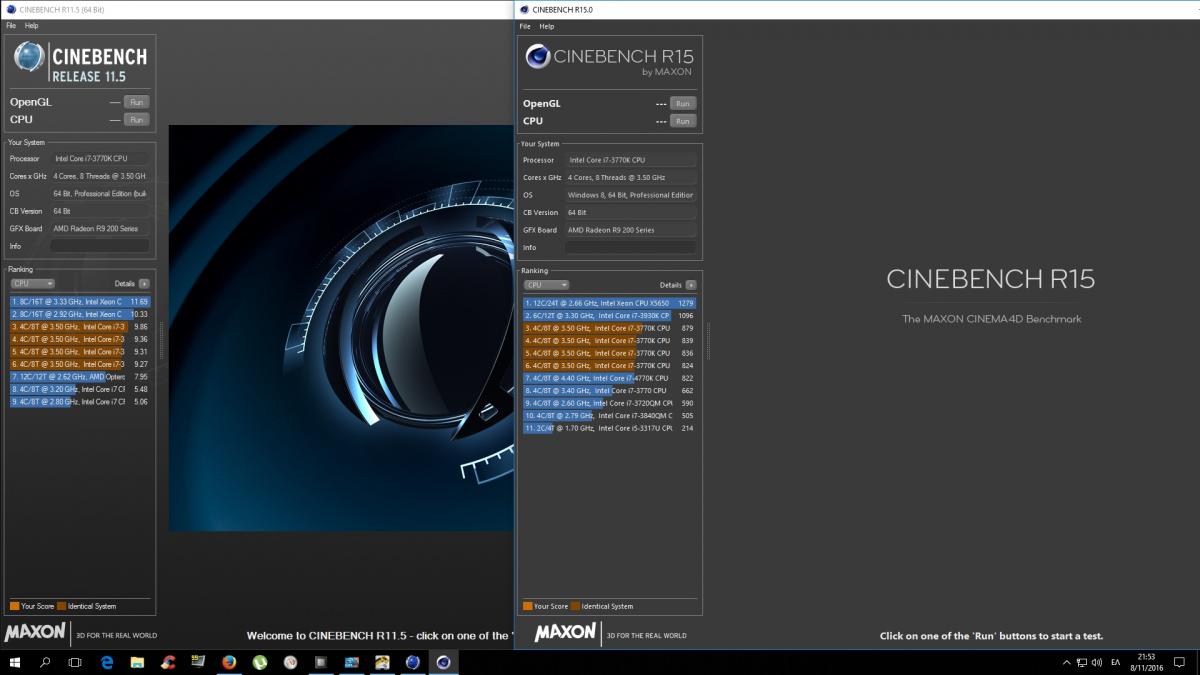Open the CPU ranking dropdown in R11.5

pos(32,284)
